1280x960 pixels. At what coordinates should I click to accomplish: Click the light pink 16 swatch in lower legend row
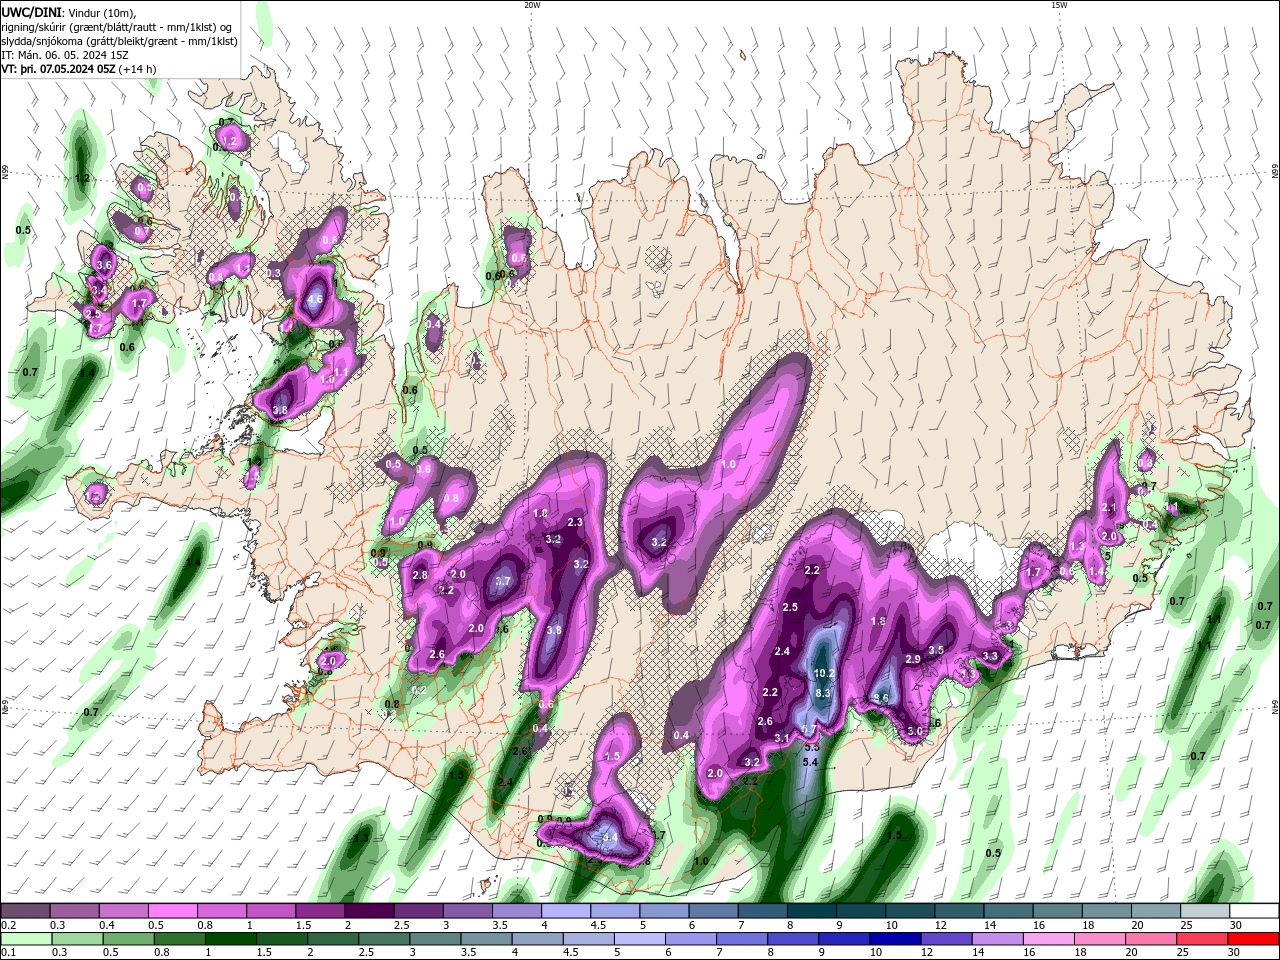1050,938
